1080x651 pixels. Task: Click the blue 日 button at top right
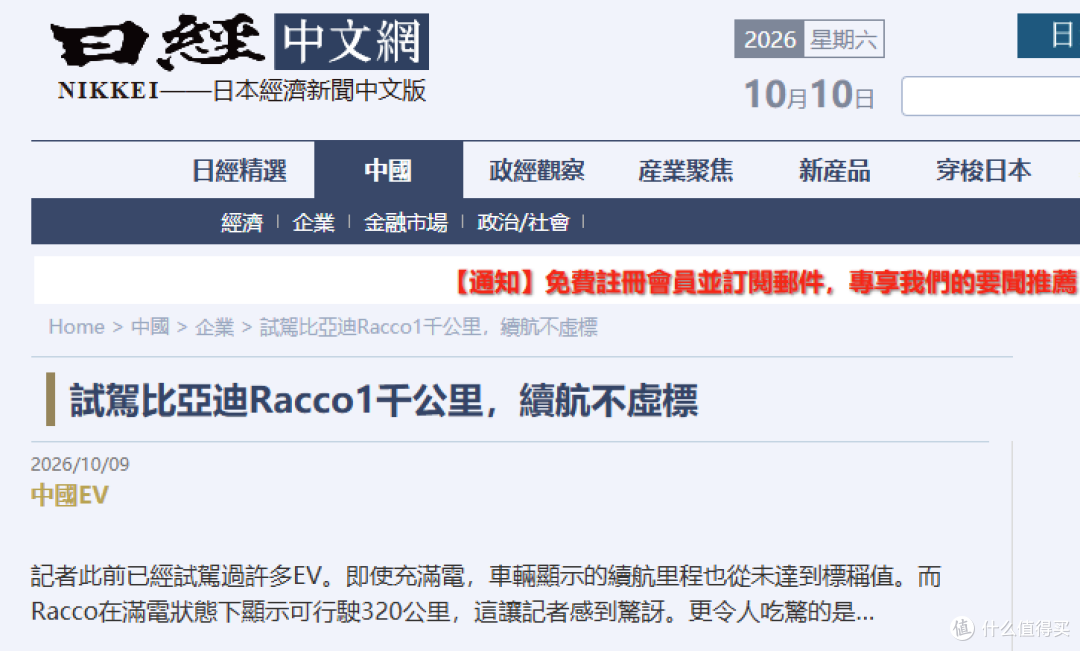[x=1048, y=35]
